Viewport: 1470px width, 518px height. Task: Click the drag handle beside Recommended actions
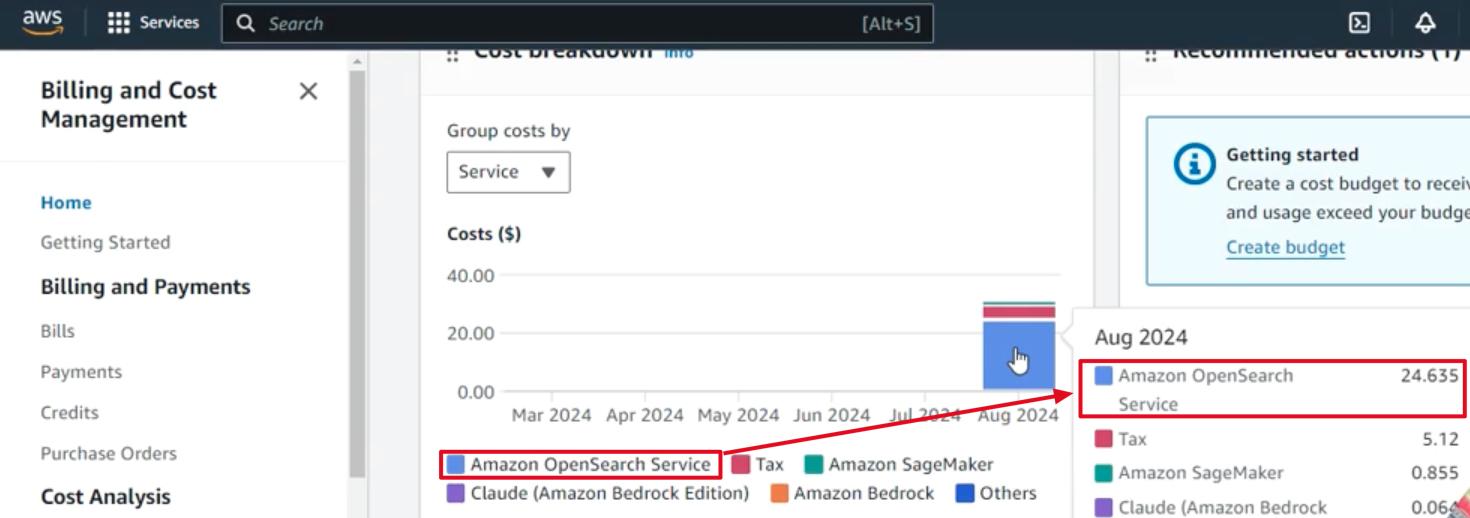[1151, 54]
